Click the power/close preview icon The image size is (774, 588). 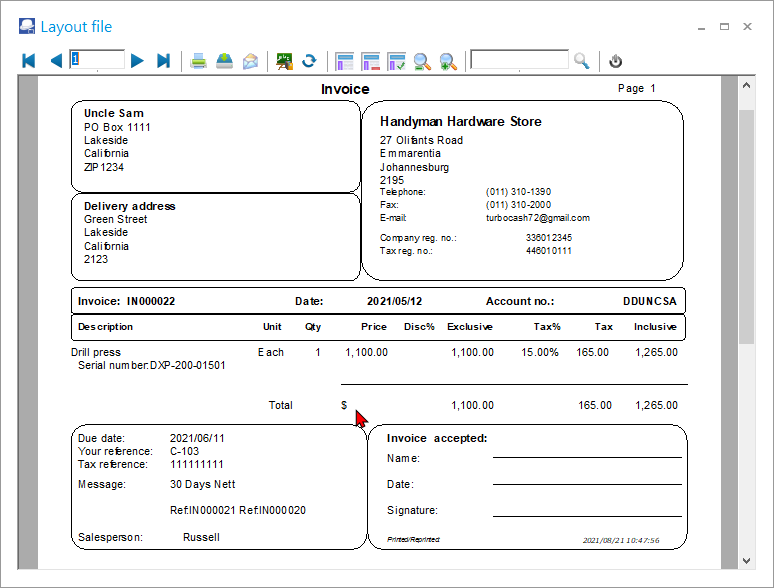coord(616,61)
